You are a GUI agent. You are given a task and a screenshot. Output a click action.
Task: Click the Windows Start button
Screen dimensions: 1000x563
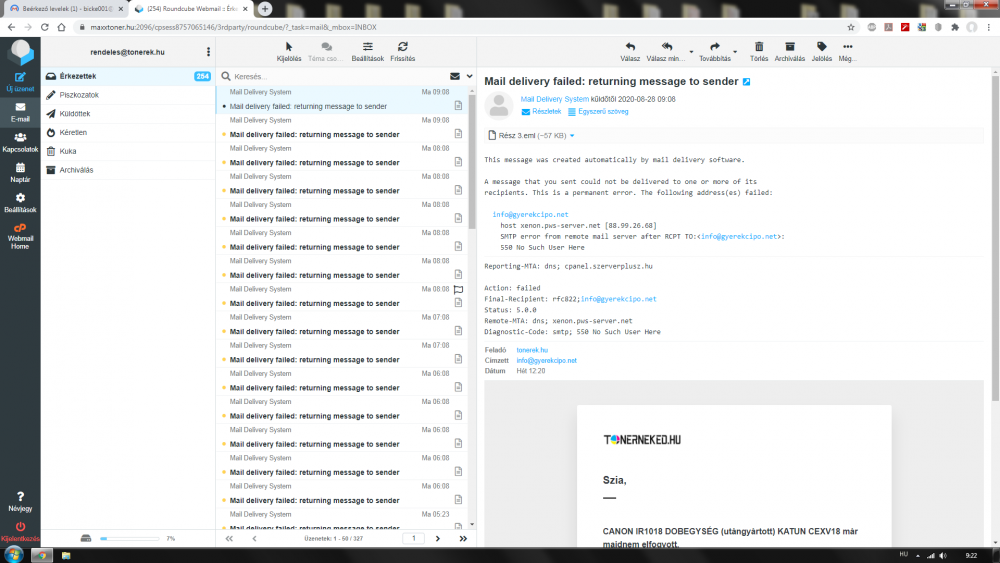pyautogui.click(x=13, y=555)
